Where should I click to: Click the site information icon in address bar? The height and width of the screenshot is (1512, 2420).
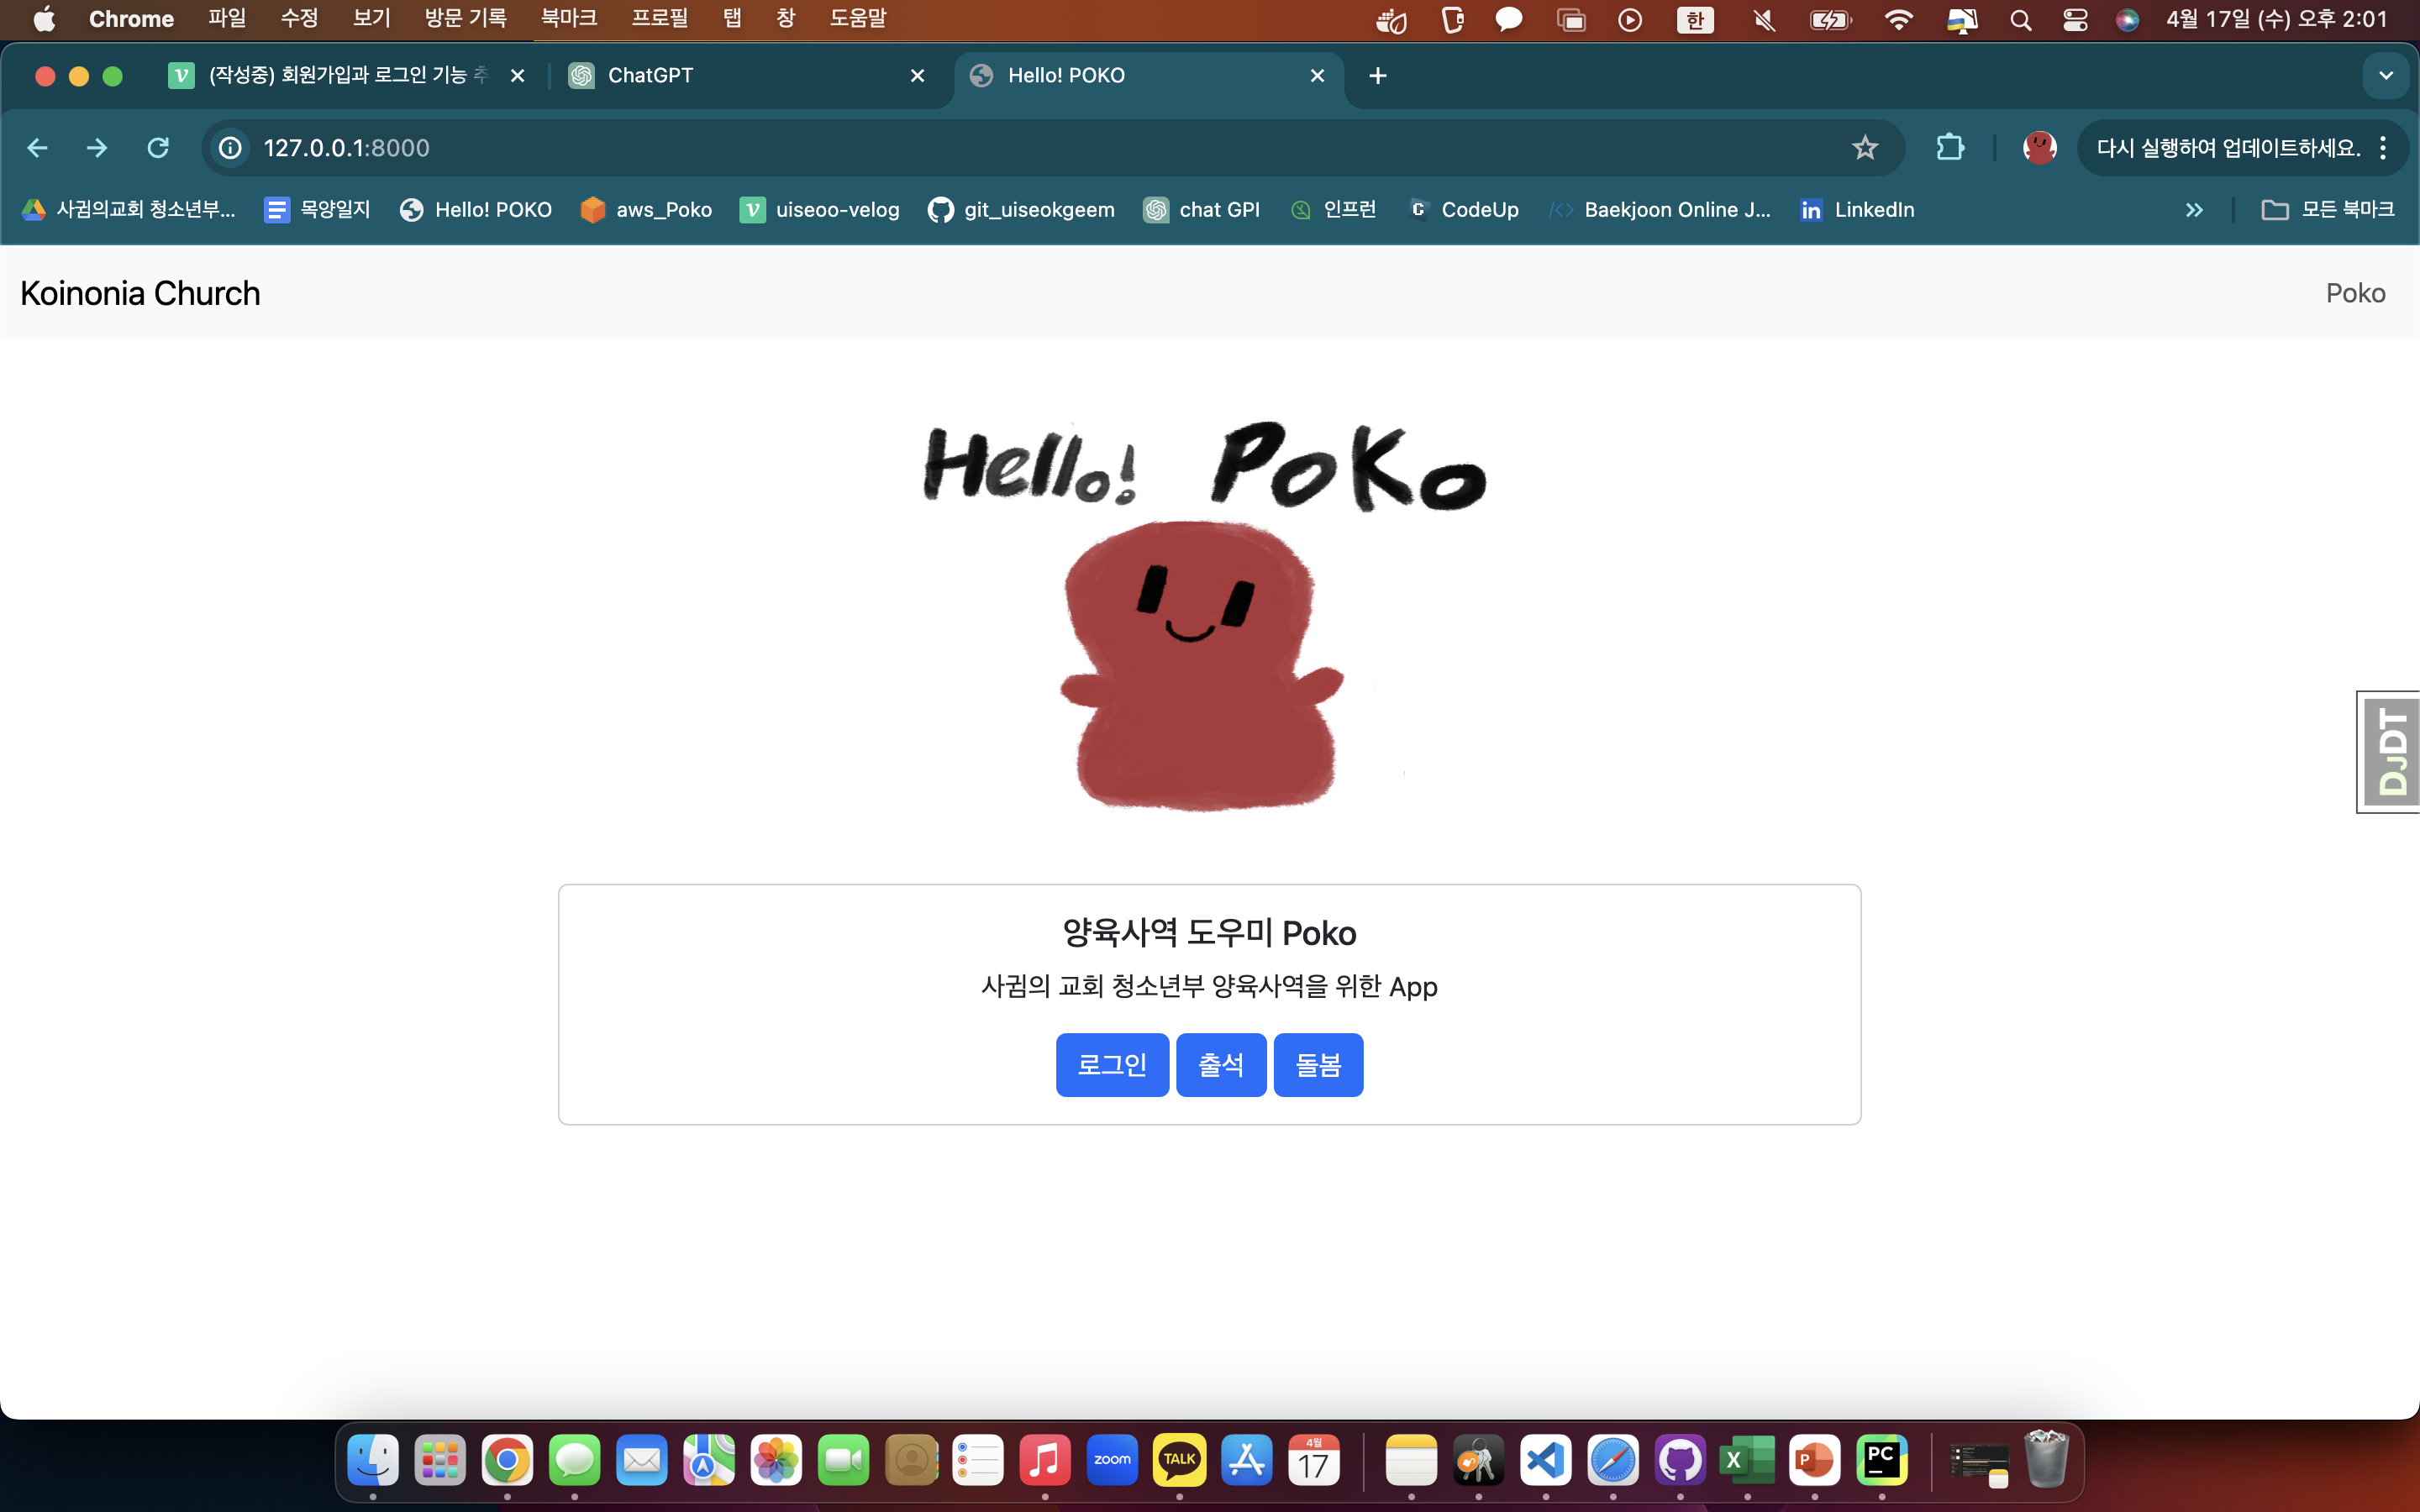(231, 148)
